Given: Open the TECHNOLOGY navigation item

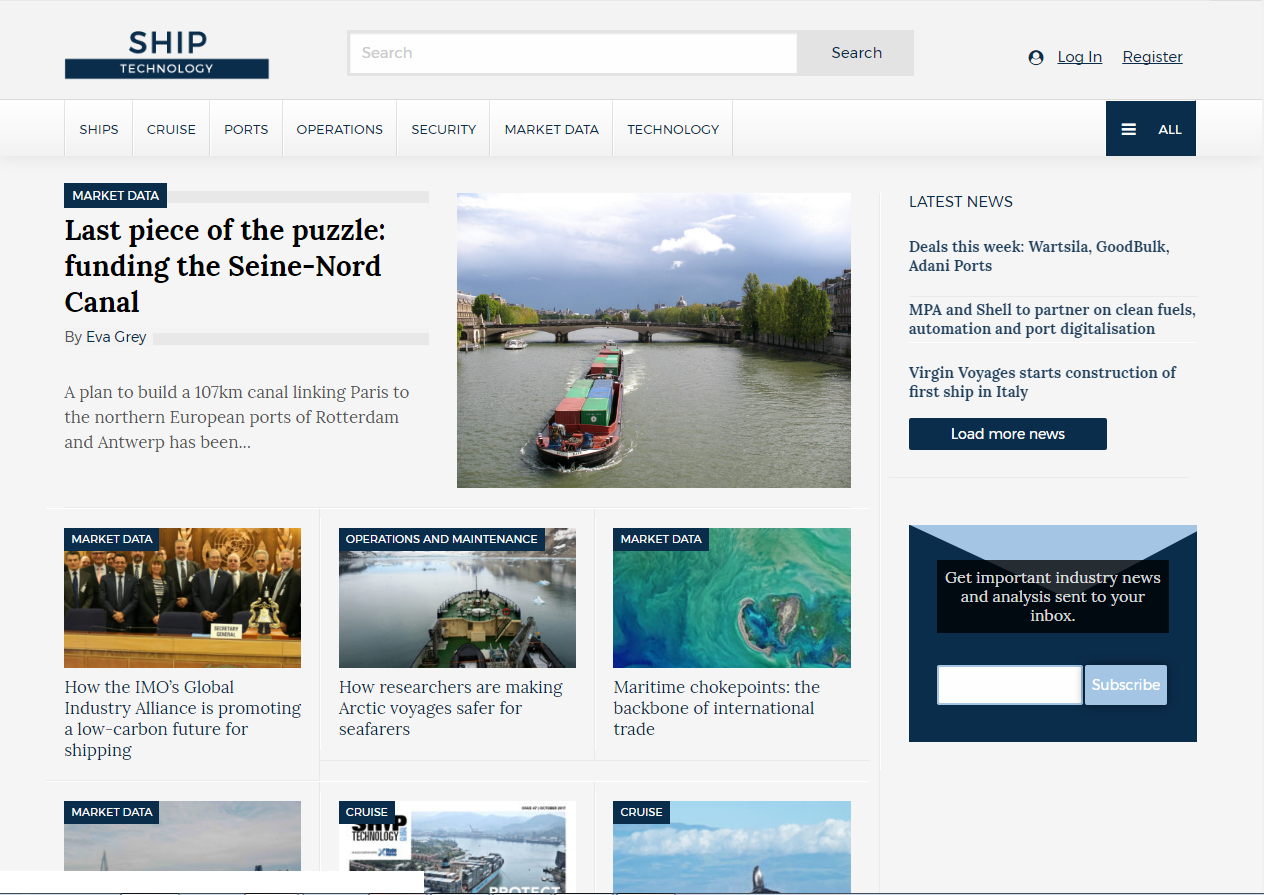Looking at the screenshot, I should pyautogui.click(x=673, y=129).
